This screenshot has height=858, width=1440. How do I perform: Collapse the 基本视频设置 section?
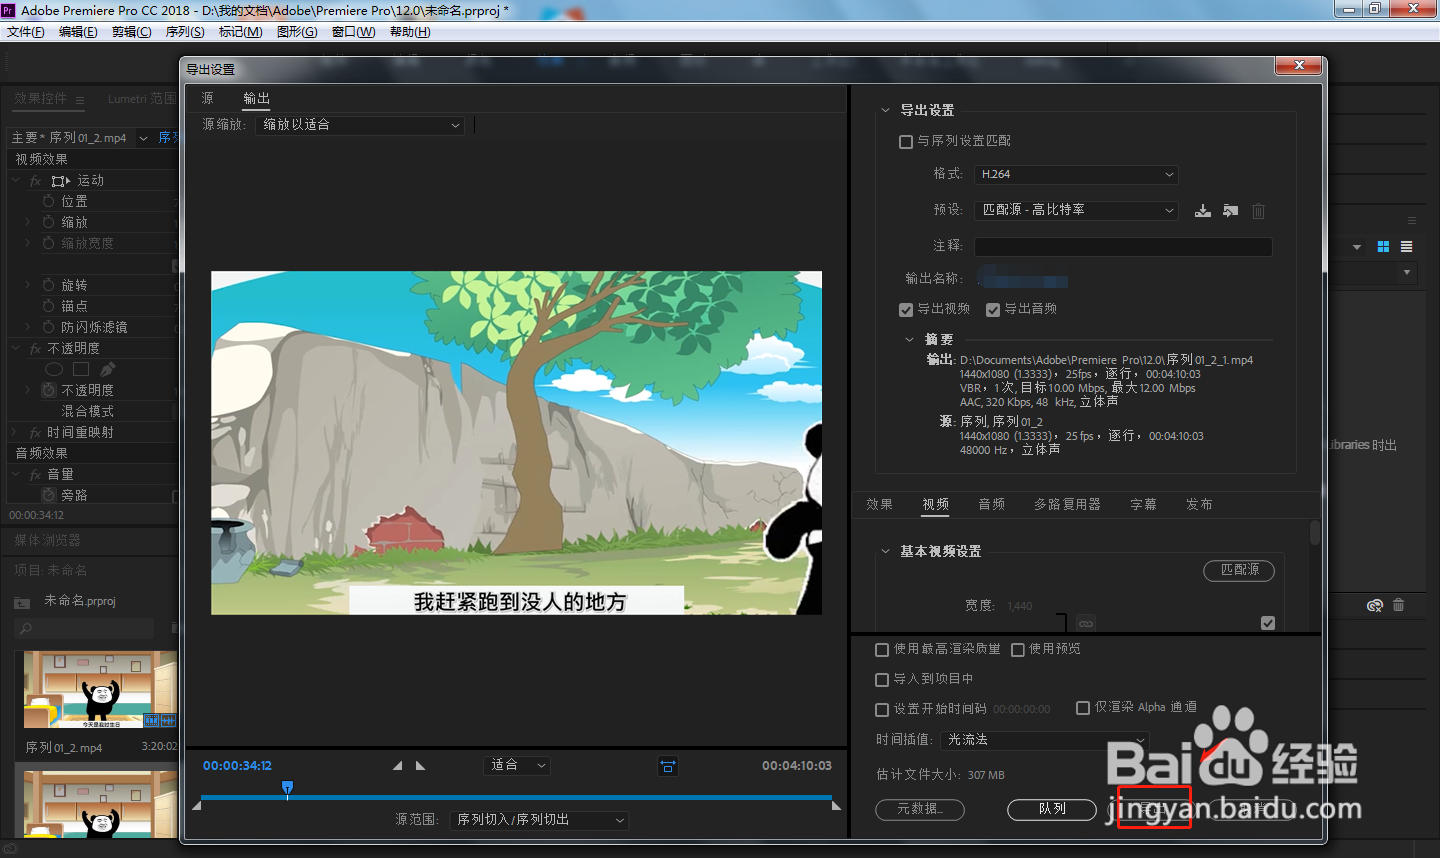[885, 551]
